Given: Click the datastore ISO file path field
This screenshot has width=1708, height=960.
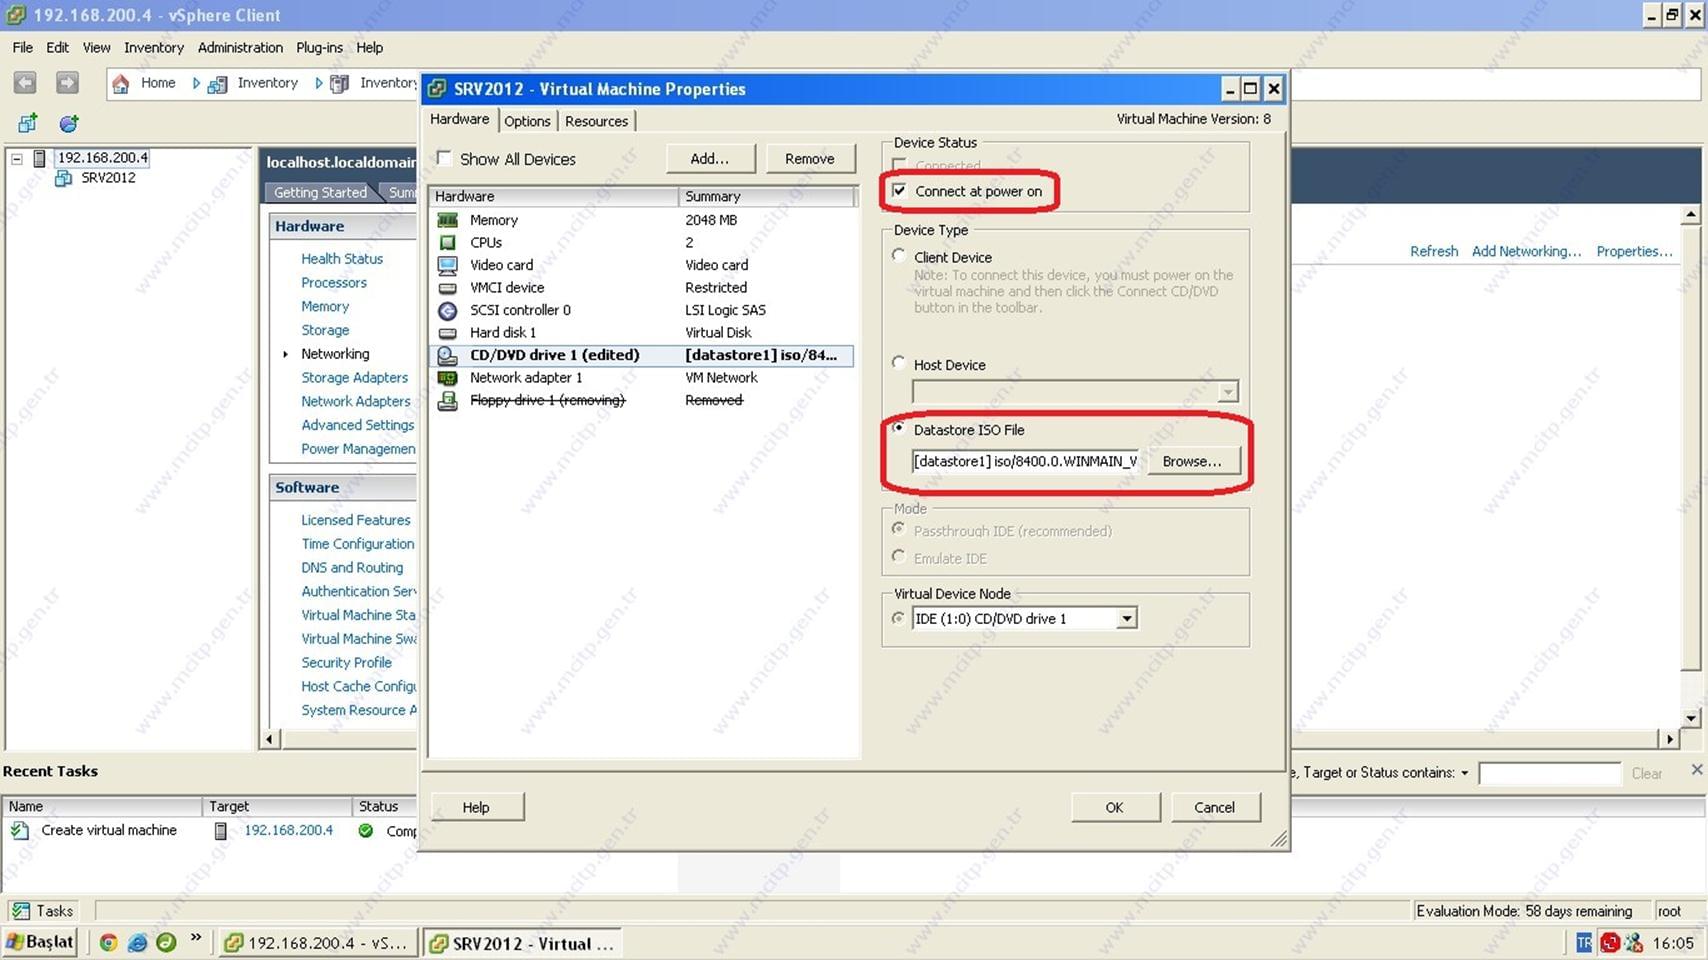Looking at the screenshot, I should coord(1025,461).
